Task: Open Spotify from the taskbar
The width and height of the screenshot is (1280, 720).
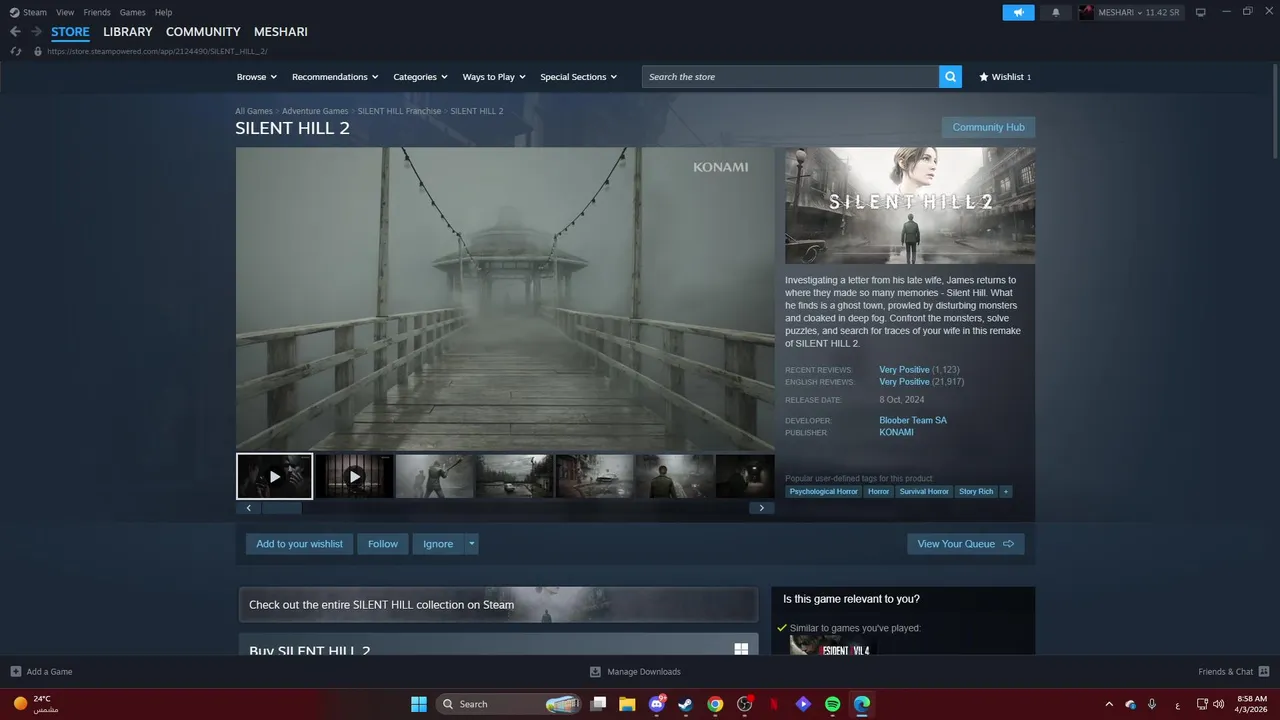Action: (x=833, y=704)
